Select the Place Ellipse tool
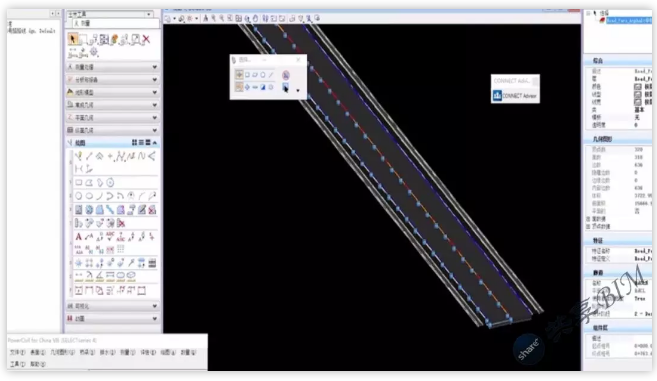Viewport: 657px width, 381px height. [x=89, y=195]
